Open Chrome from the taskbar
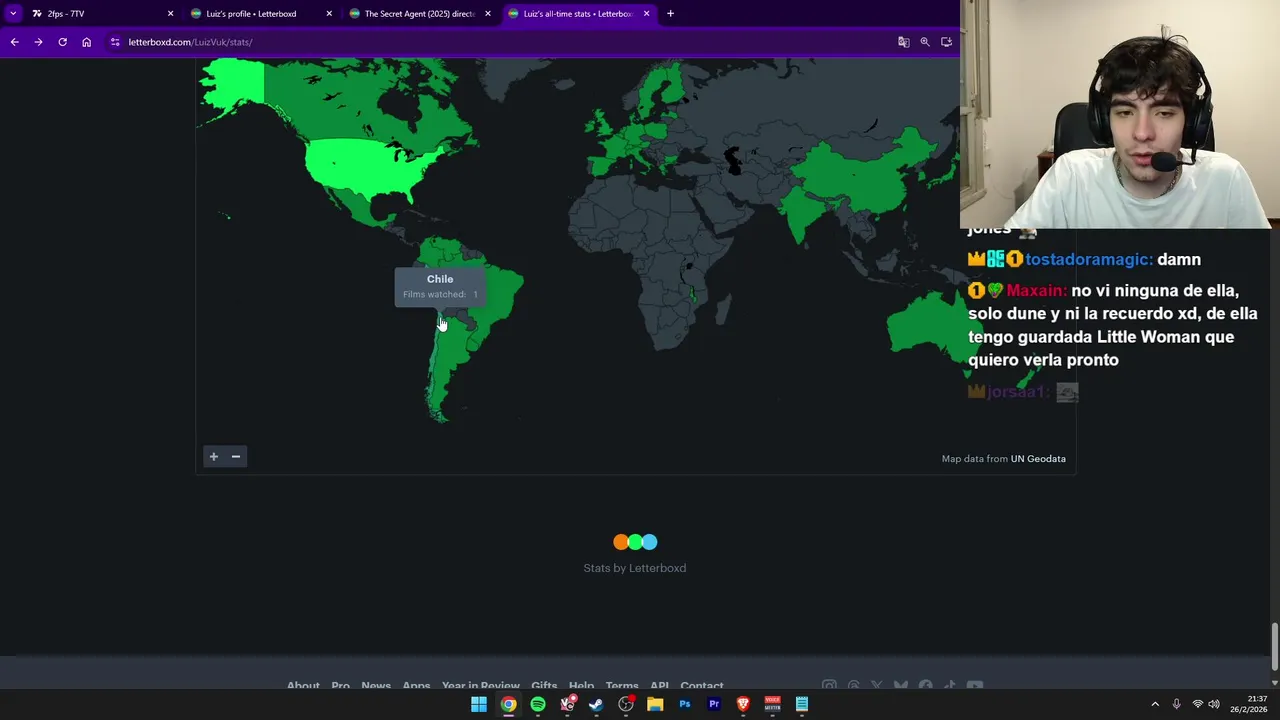The image size is (1280, 720). (x=508, y=704)
